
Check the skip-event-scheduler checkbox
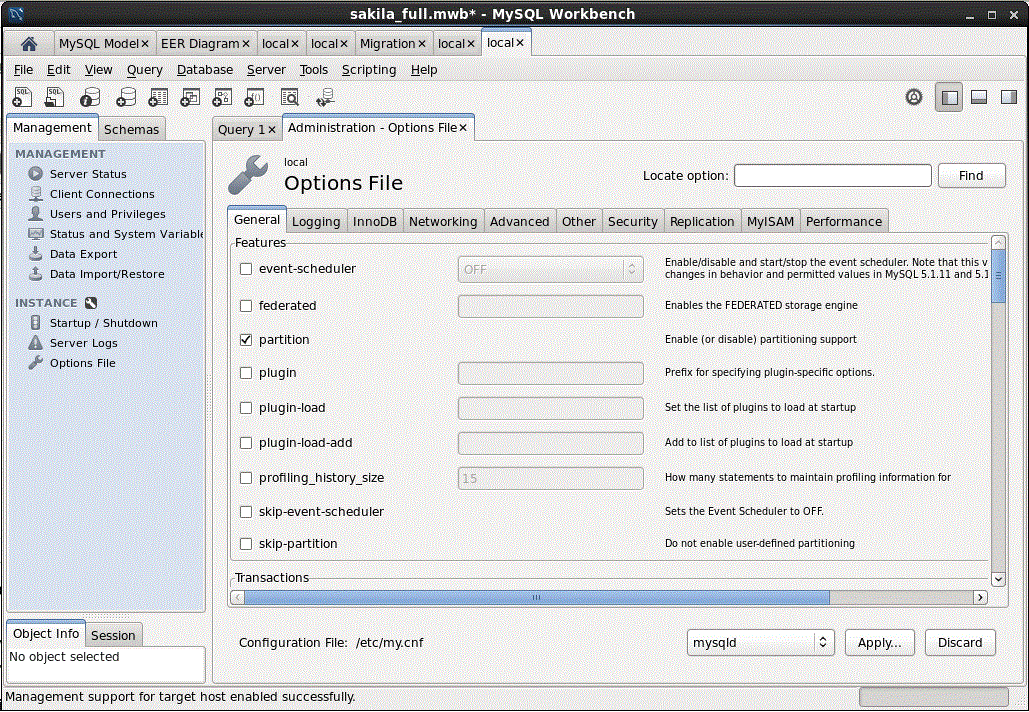pos(246,512)
